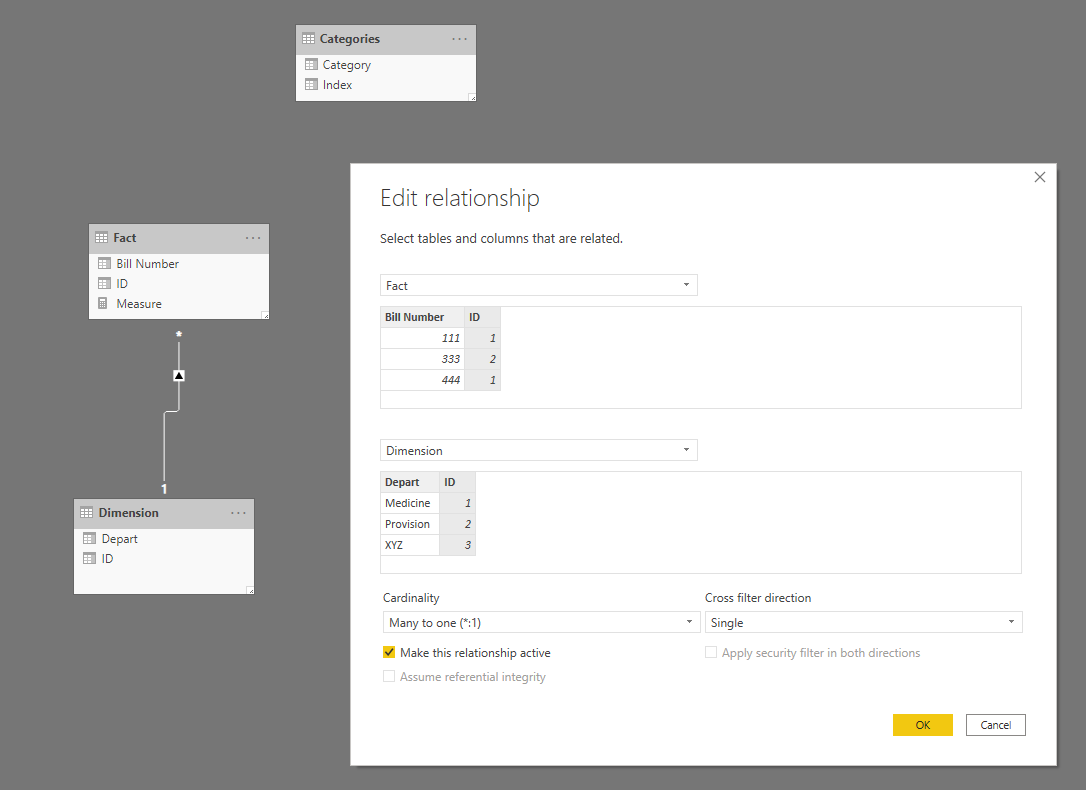This screenshot has height=790, width=1086.
Task: Click the Category column icon in Categories table
Action: pos(311,64)
